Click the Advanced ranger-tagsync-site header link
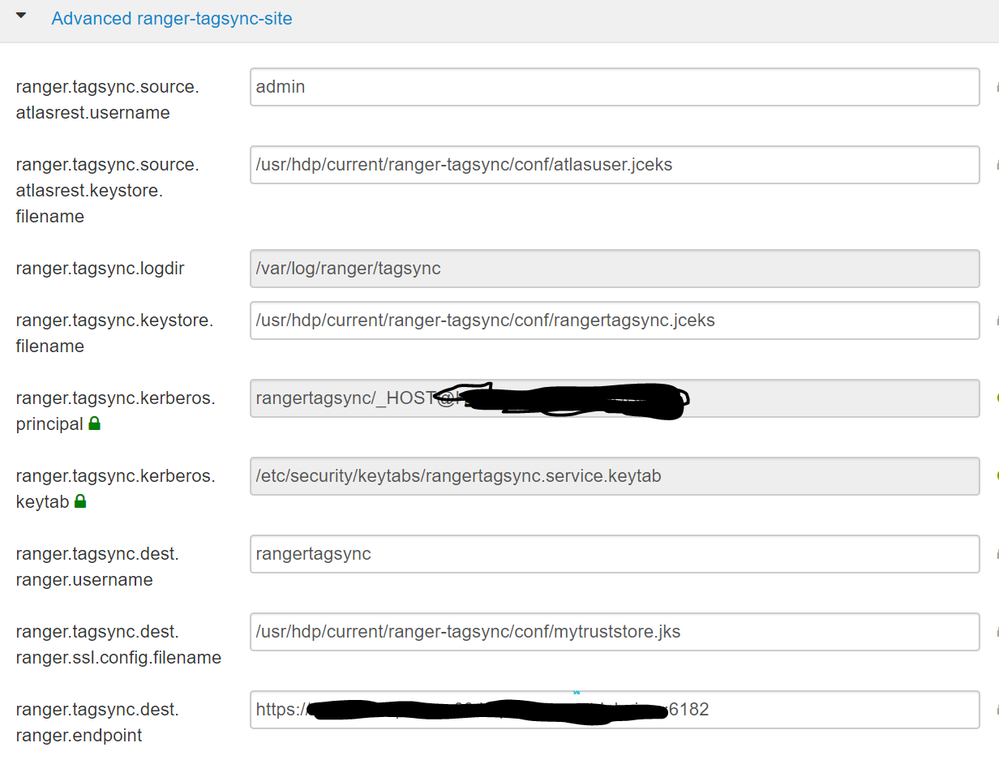The width and height of the screenshot is (999, 774). (x=171, y=19)
